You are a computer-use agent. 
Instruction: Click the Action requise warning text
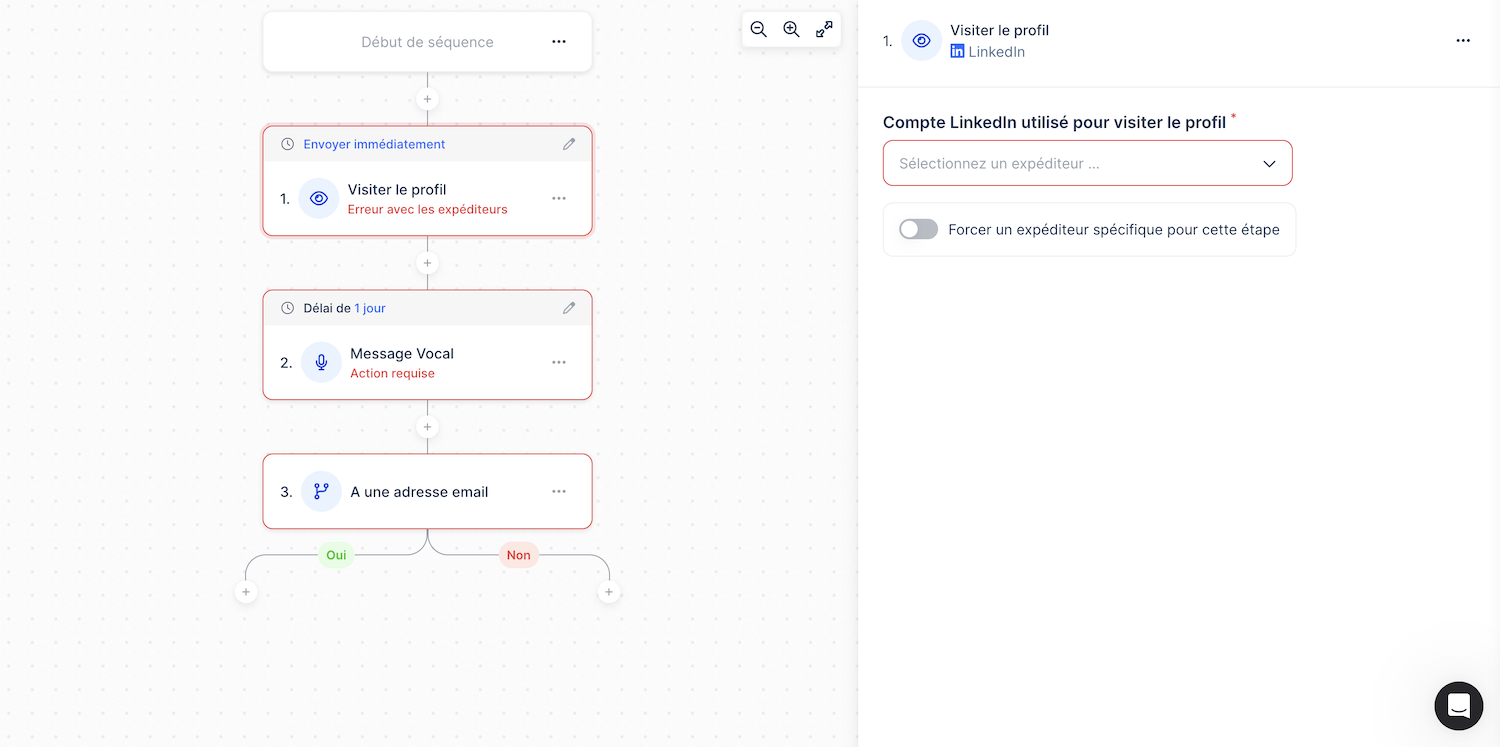point(392,373)
